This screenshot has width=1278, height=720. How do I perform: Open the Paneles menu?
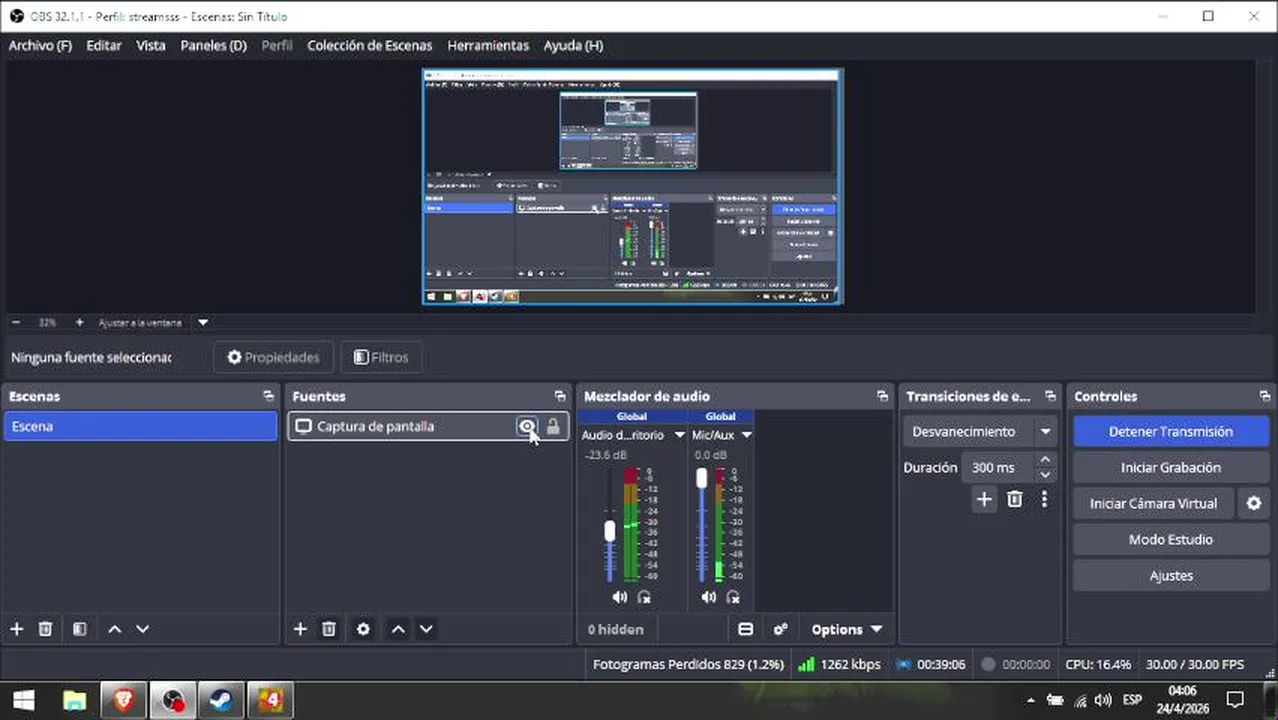[x=213, y=46]
